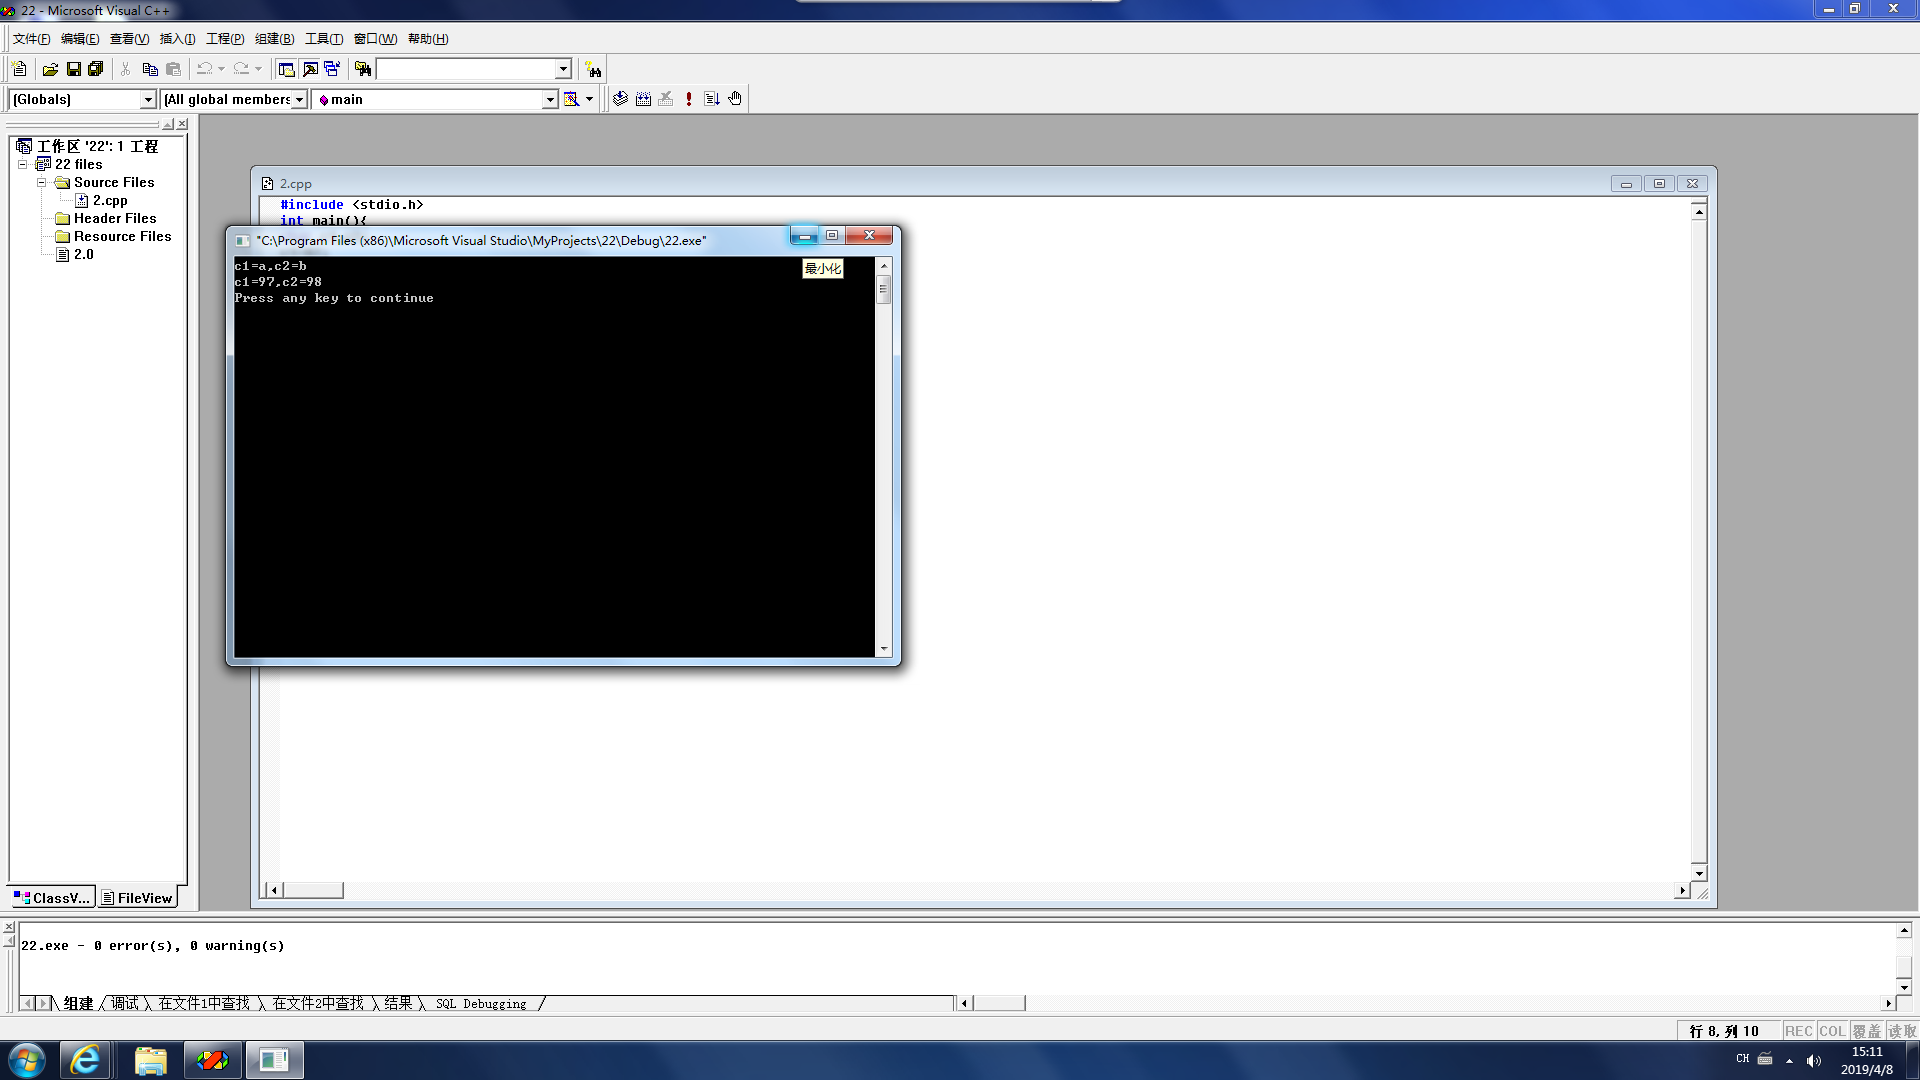Click the New Text File icon
Image resolution: width=1920 pixels, height=1080 pixels.
pos(19,69)
